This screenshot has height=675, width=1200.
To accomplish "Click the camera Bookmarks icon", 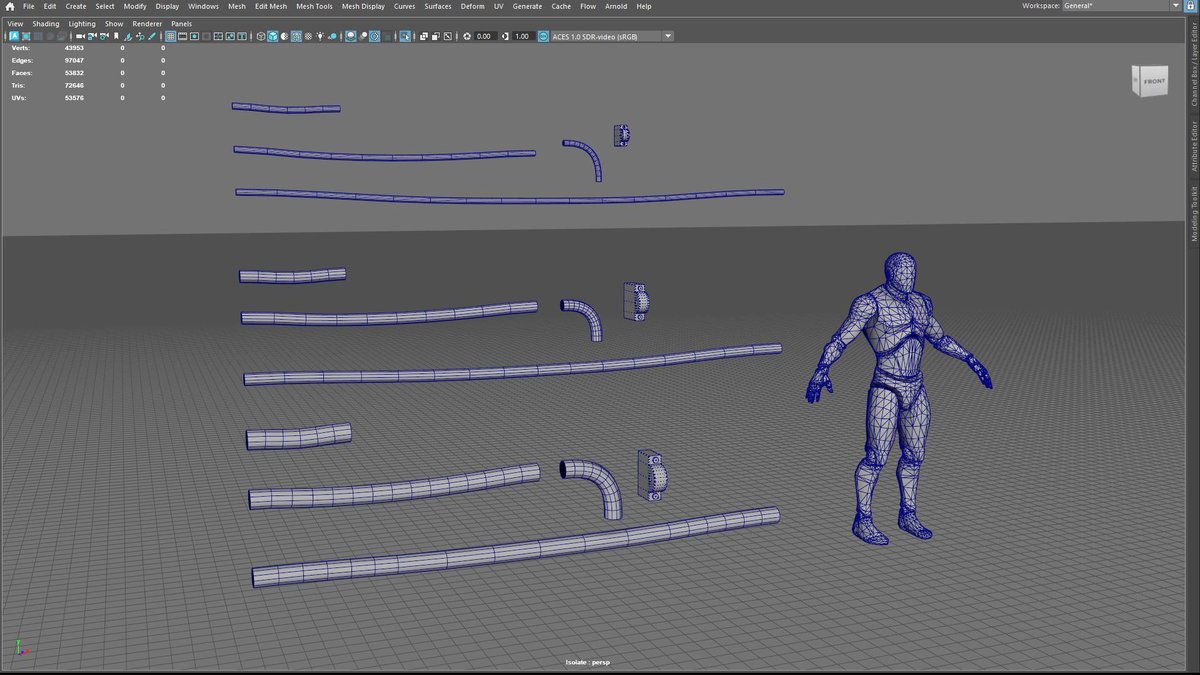I will pyautogui.click(x=116, y=36).
